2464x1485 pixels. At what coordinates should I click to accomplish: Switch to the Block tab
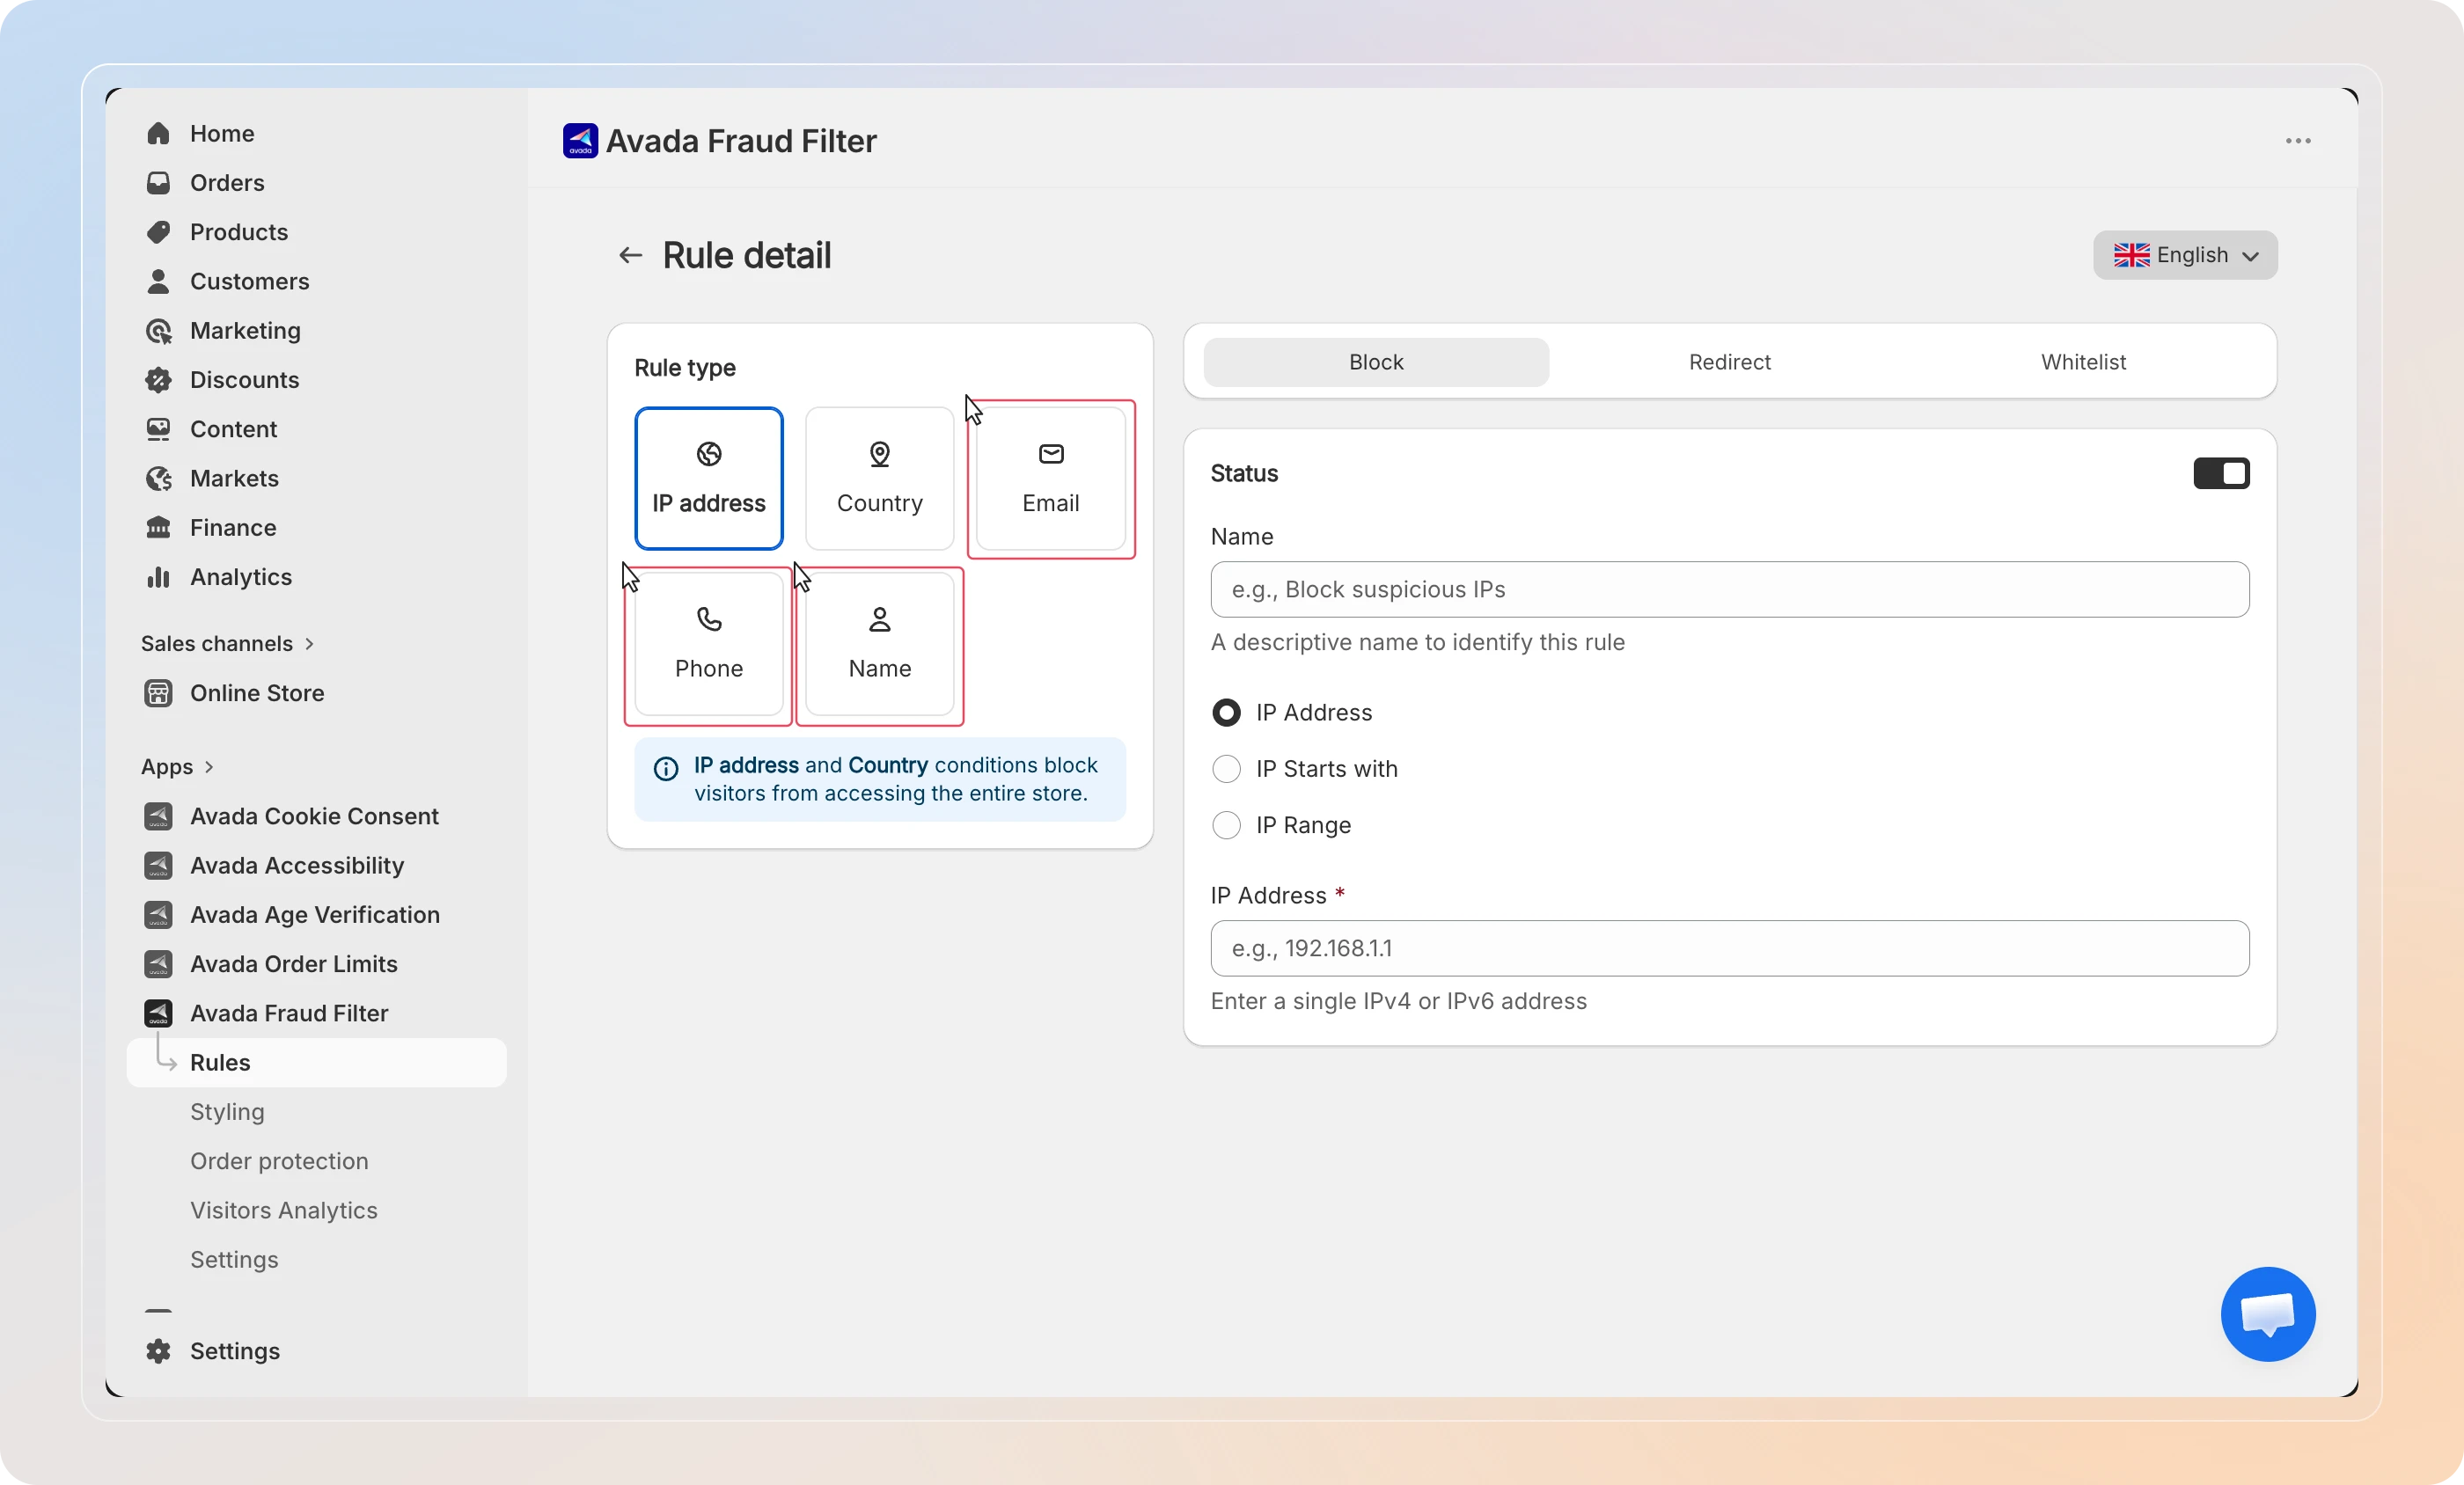coord(1376,362)
